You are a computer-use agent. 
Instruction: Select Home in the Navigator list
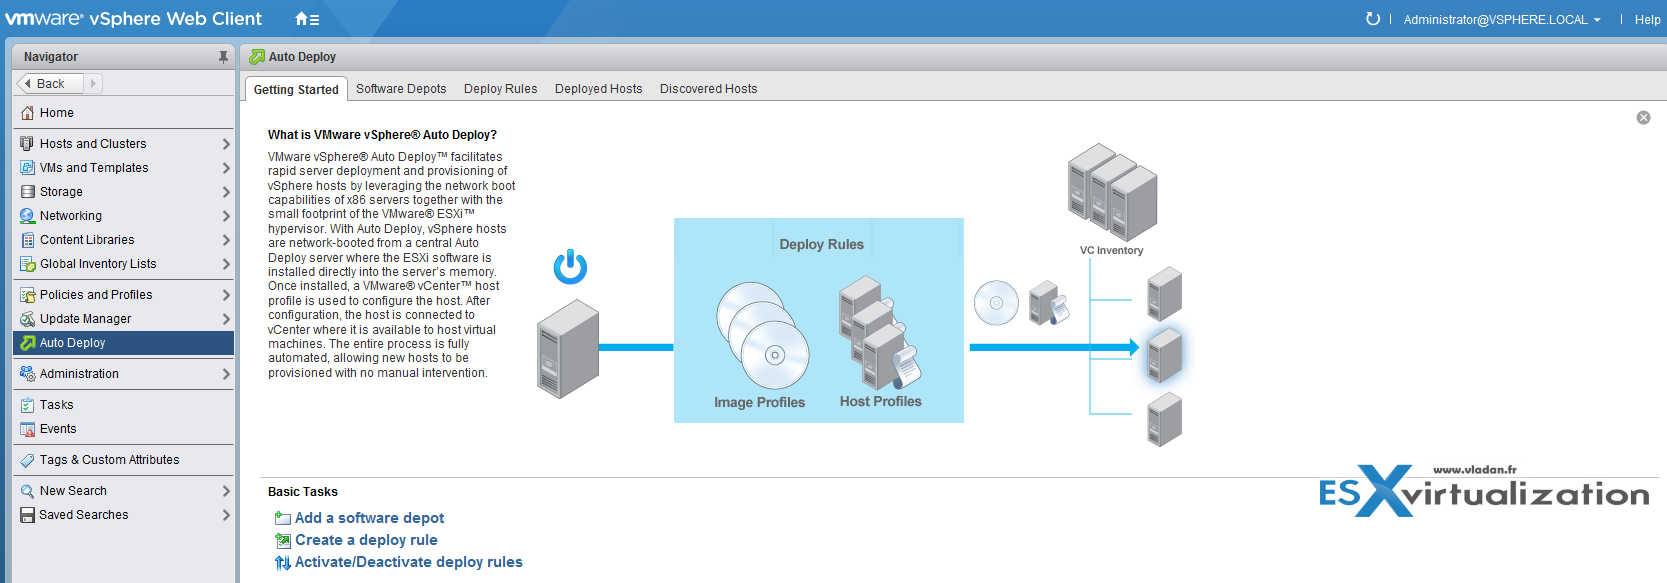[x=123, y=113]
